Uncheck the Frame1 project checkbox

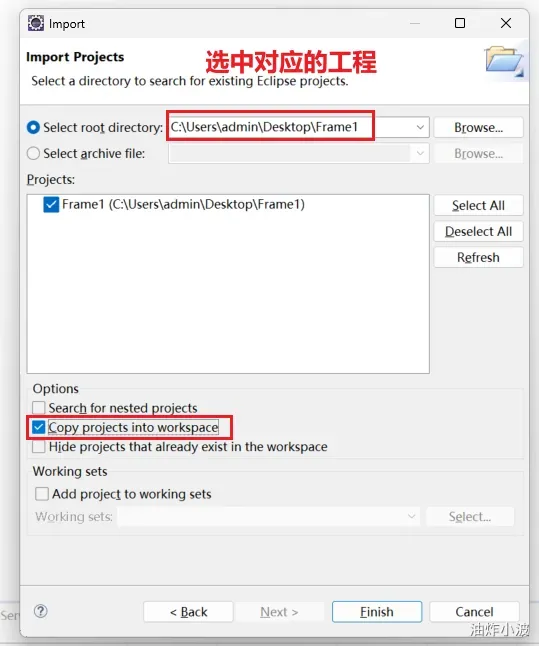[x=51, y=205]
